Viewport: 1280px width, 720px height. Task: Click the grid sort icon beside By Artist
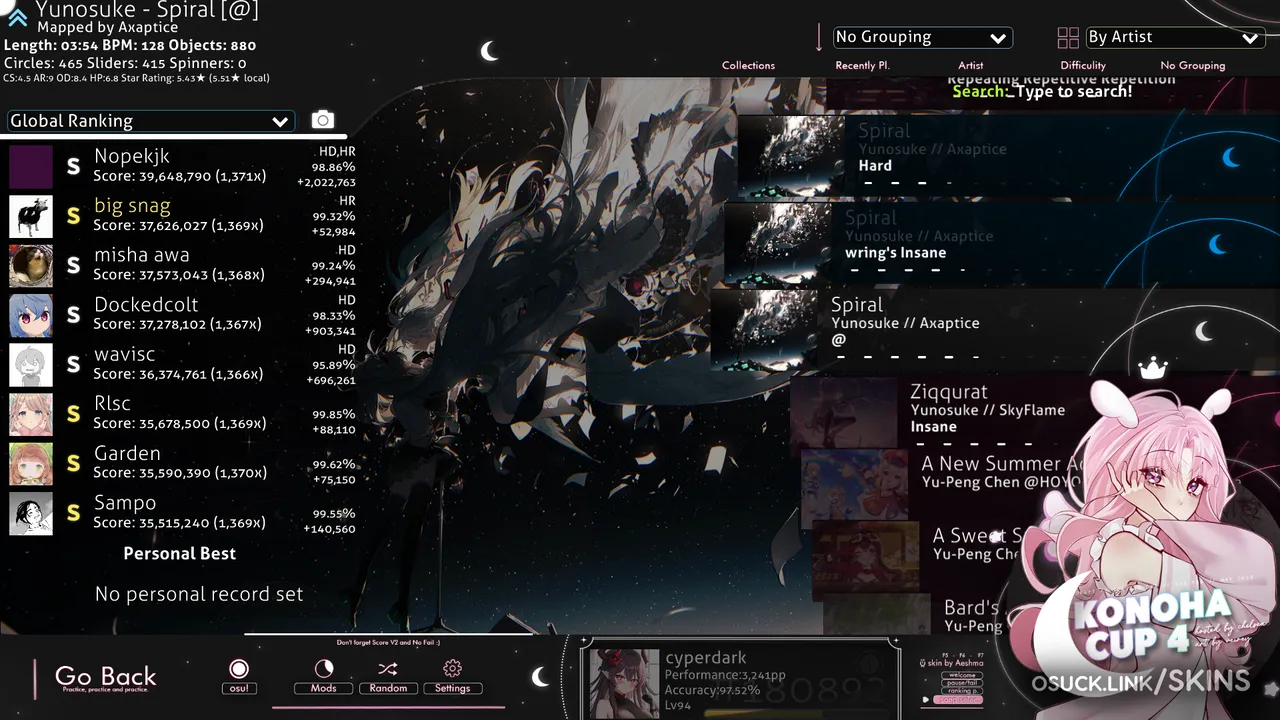coord(1068,38)
